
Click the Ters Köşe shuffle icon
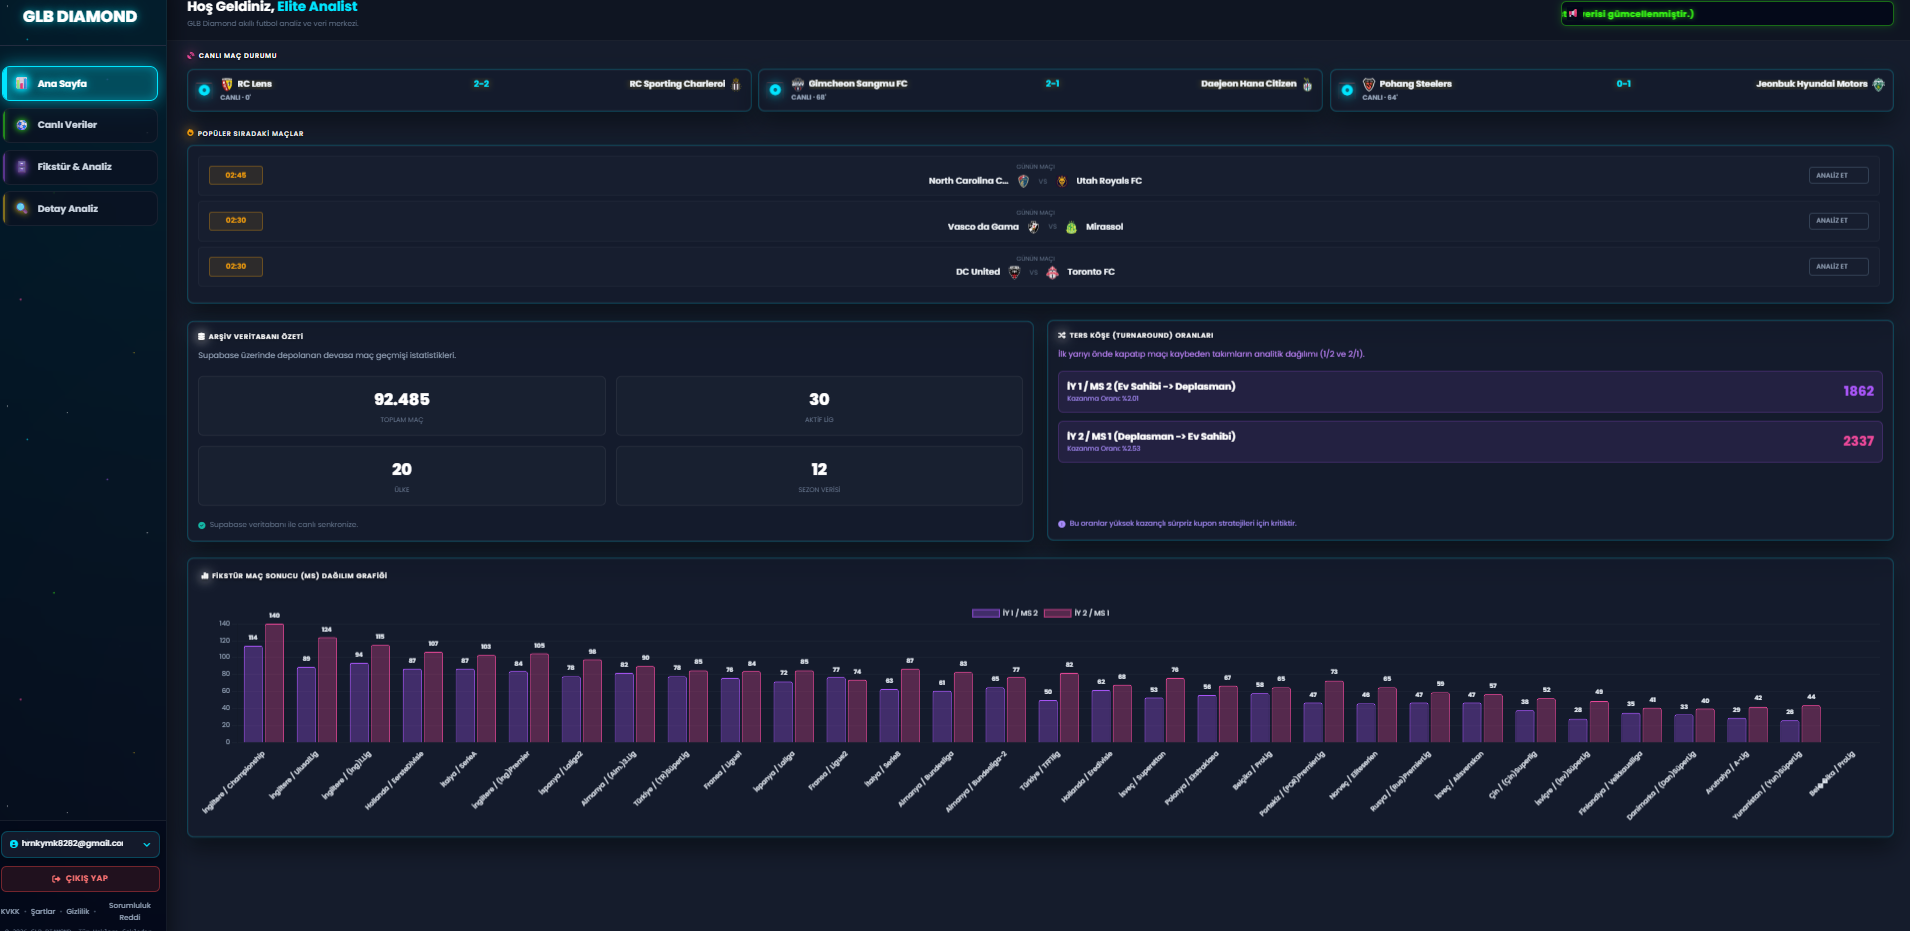tap(1062, 335)
